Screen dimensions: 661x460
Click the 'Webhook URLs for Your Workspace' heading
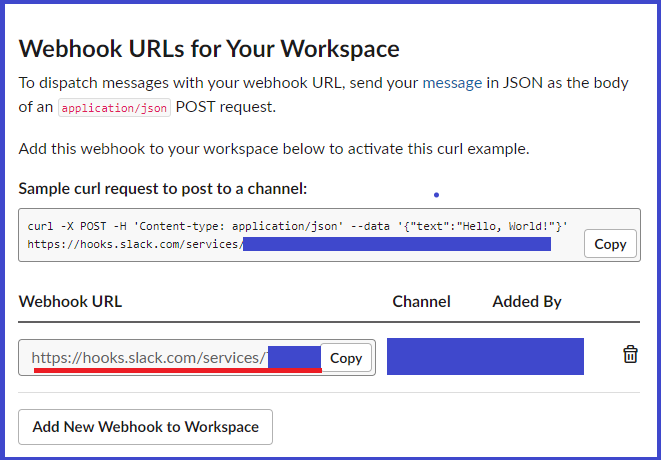tap(209, 49)
